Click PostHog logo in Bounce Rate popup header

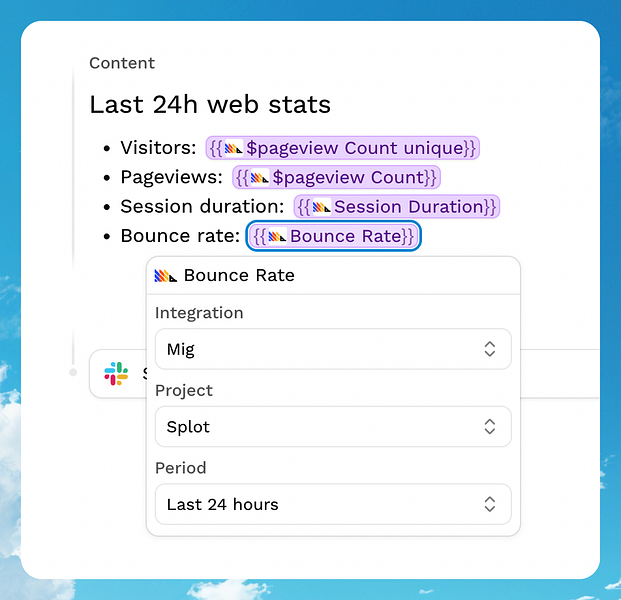tap(166, 276)
